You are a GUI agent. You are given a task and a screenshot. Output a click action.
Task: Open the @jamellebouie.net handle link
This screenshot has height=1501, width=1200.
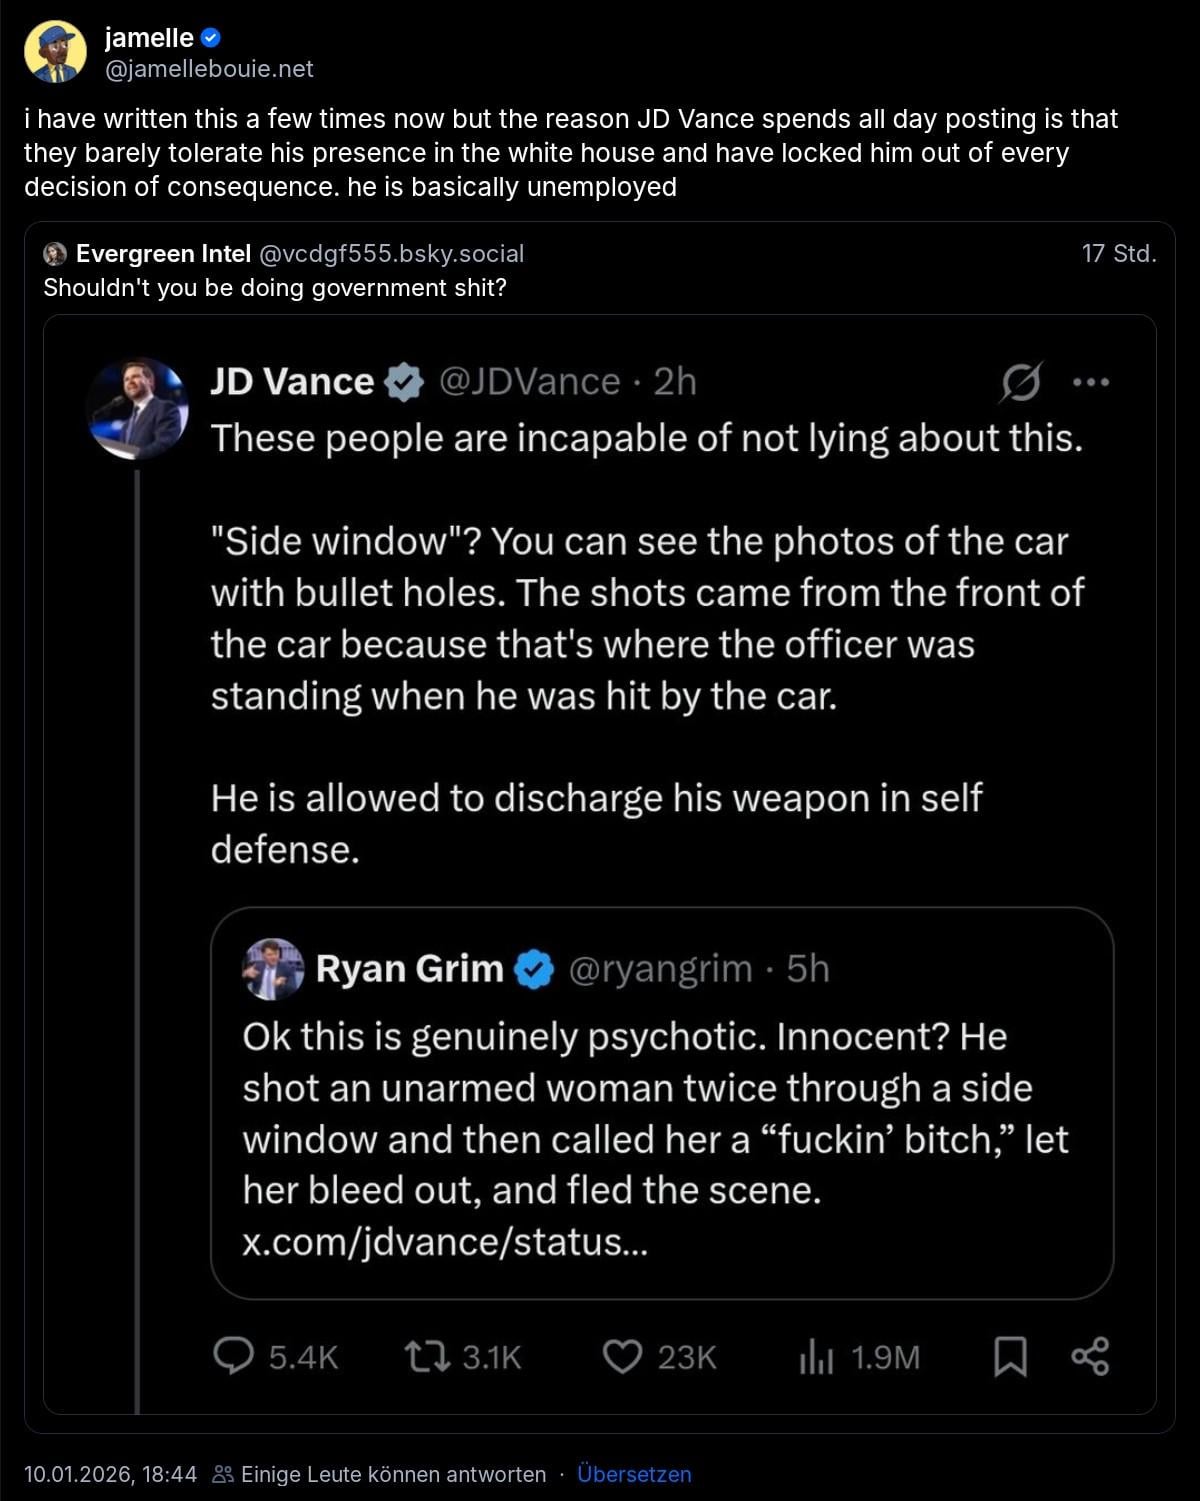[x=209, y=69]
